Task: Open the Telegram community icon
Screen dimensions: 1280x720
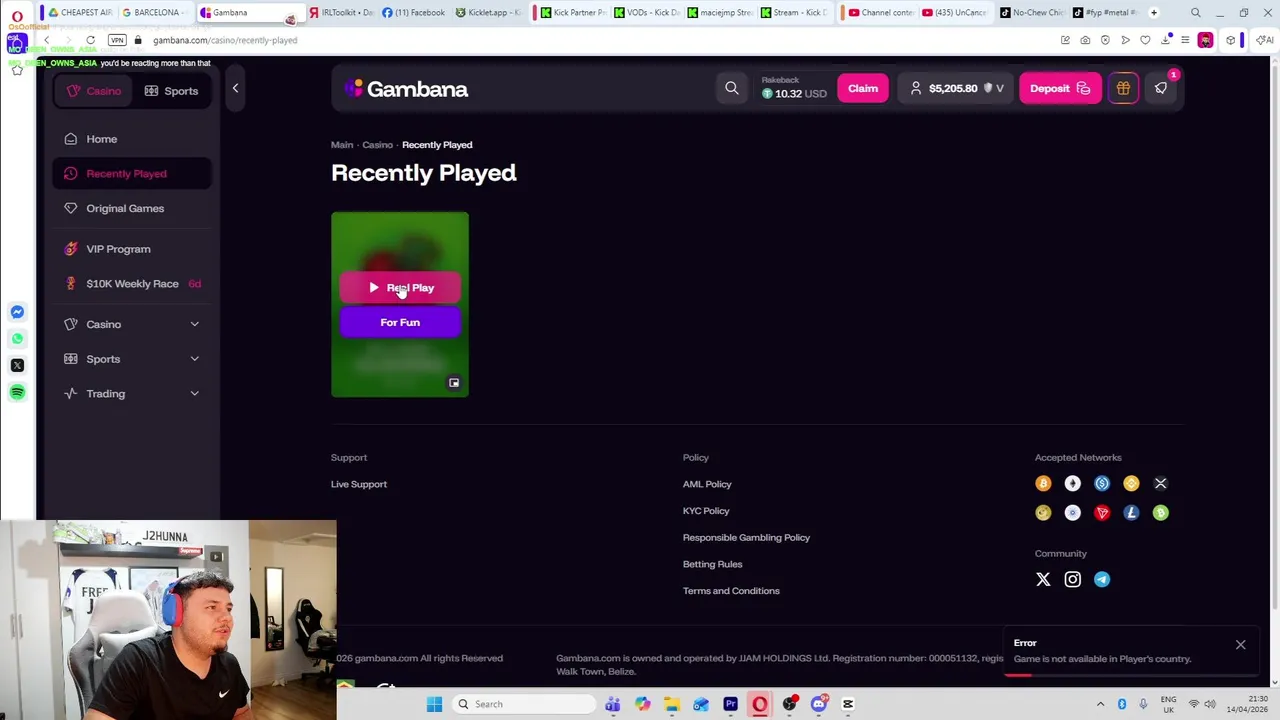Action: pyautogui.click(x=1102, y=579)
